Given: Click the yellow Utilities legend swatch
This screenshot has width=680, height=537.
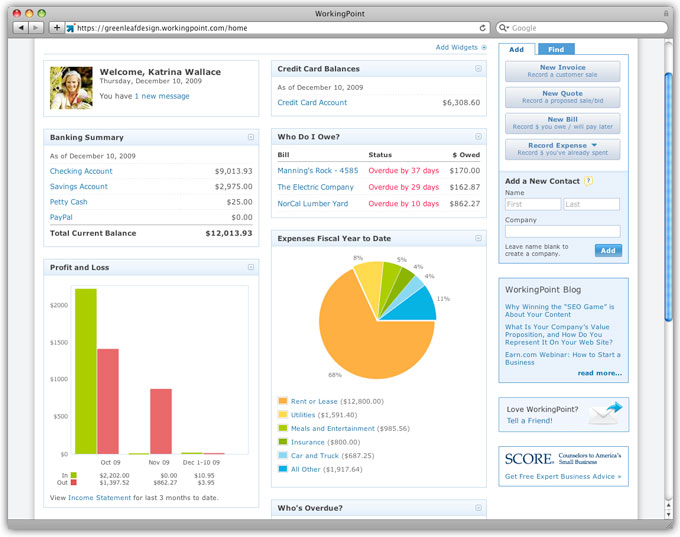Looking at the screenshot, I should point(283,414).
